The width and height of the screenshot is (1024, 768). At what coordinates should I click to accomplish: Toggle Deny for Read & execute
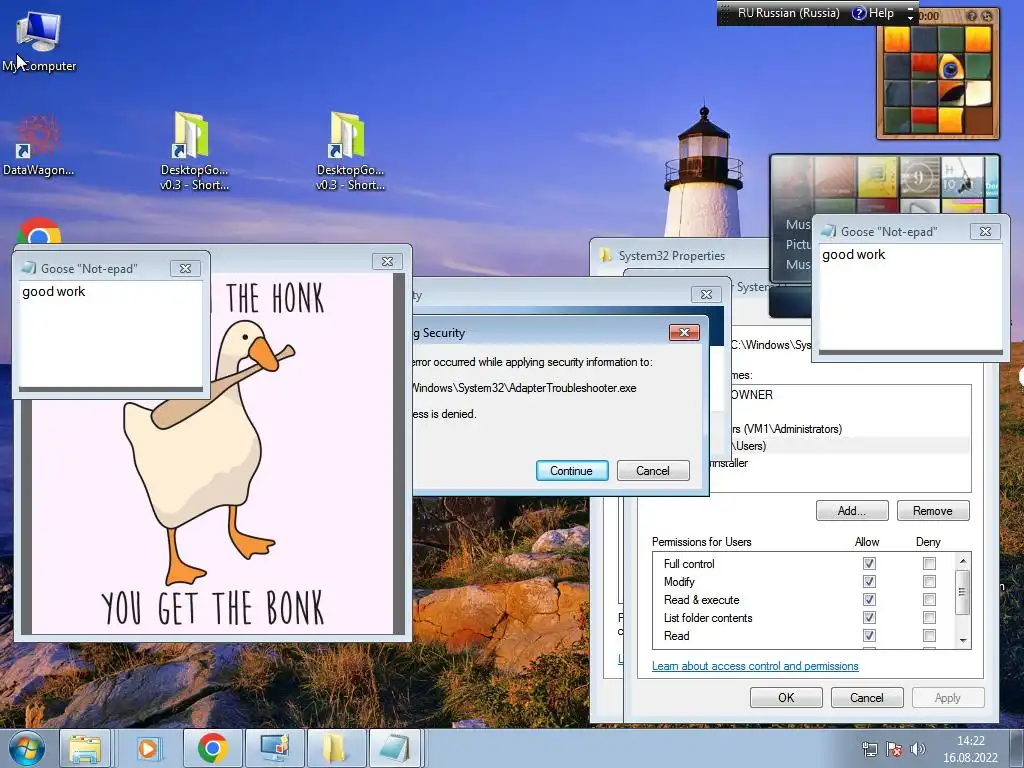pyautogui.click(x=929, y=600)
